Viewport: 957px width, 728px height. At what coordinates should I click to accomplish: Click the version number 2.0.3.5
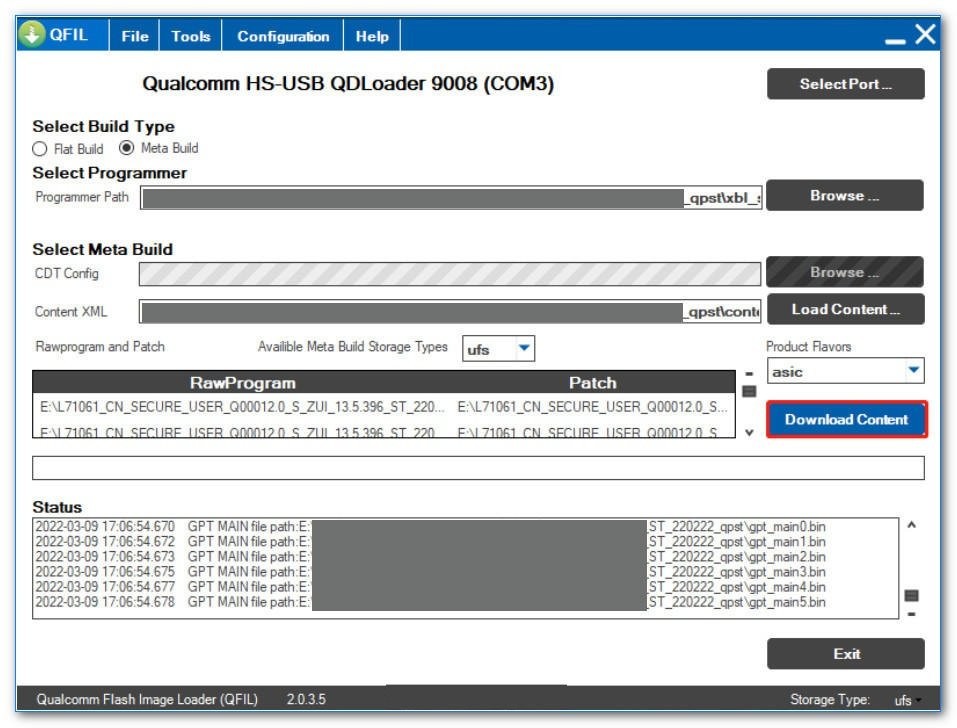click(306, 699)
